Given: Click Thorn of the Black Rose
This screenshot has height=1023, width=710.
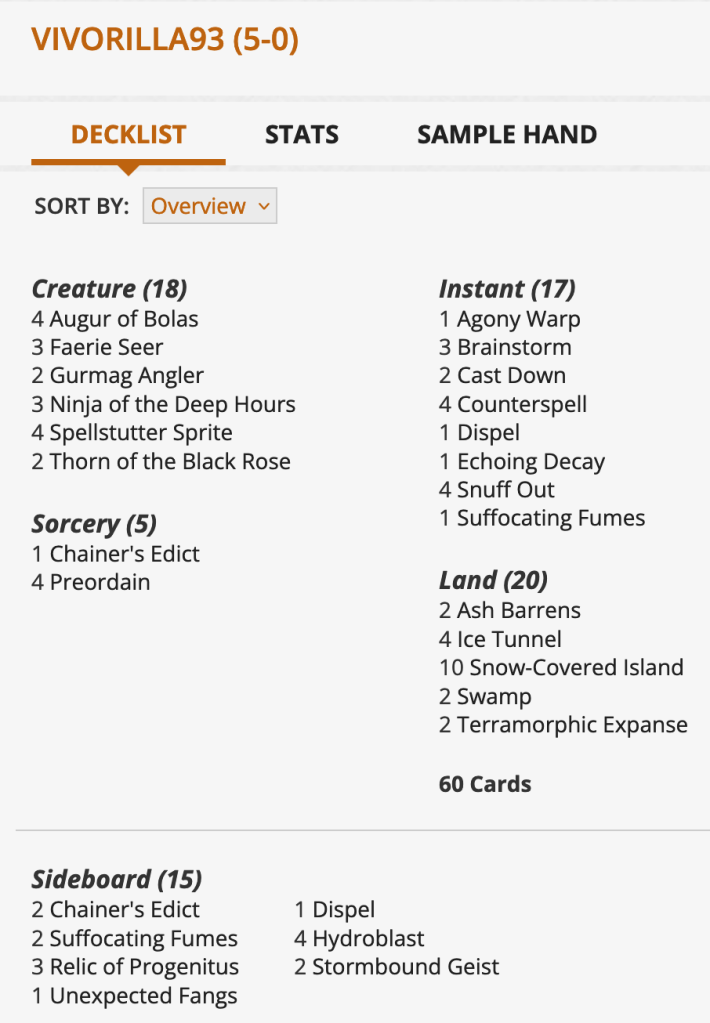Looking at the screenshot, I should coord(170,461).
